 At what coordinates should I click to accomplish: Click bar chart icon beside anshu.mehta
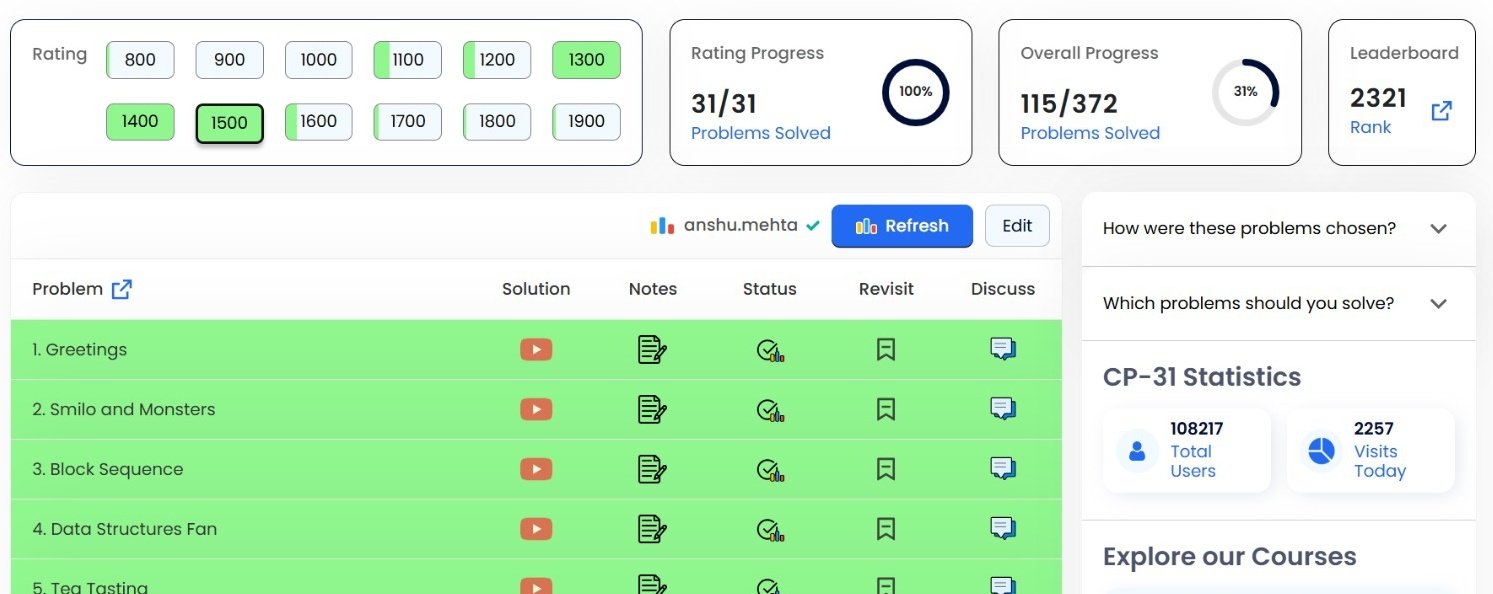[662, 226]
